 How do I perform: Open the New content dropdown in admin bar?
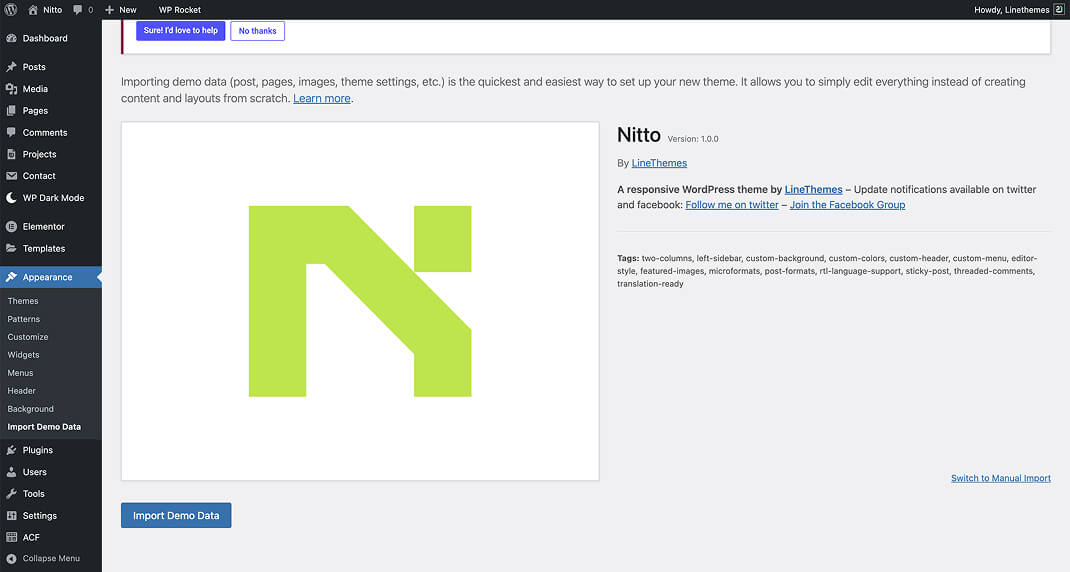[120, 9]
